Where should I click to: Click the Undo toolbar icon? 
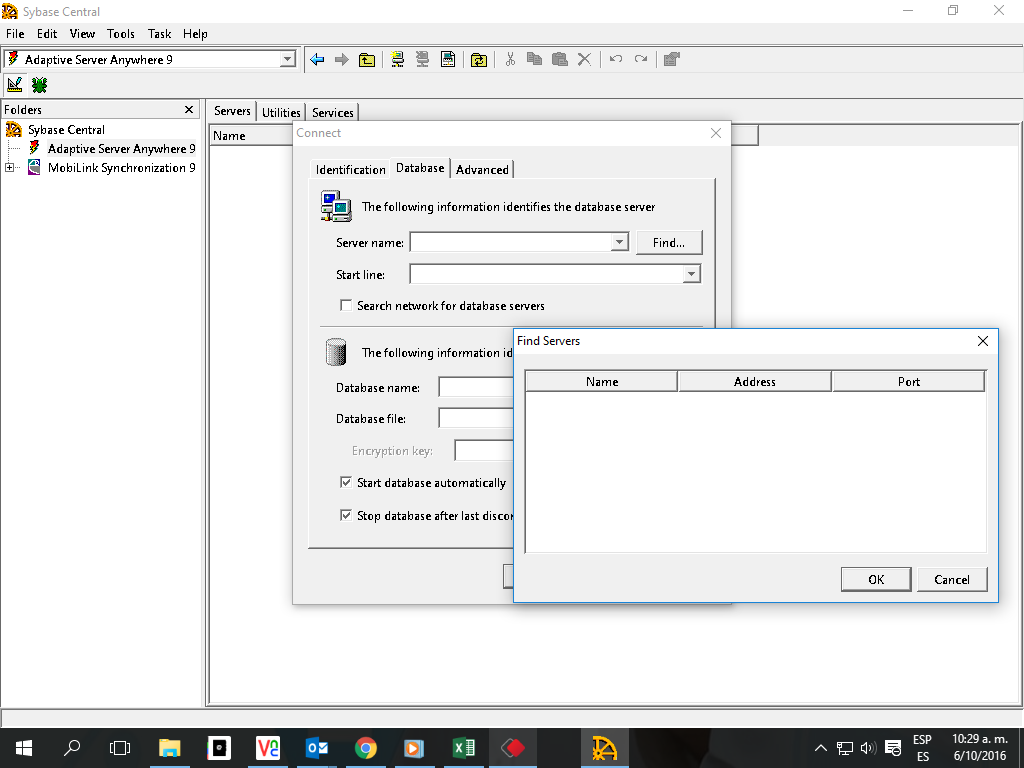pyautogui.click(x=616, y=59)
